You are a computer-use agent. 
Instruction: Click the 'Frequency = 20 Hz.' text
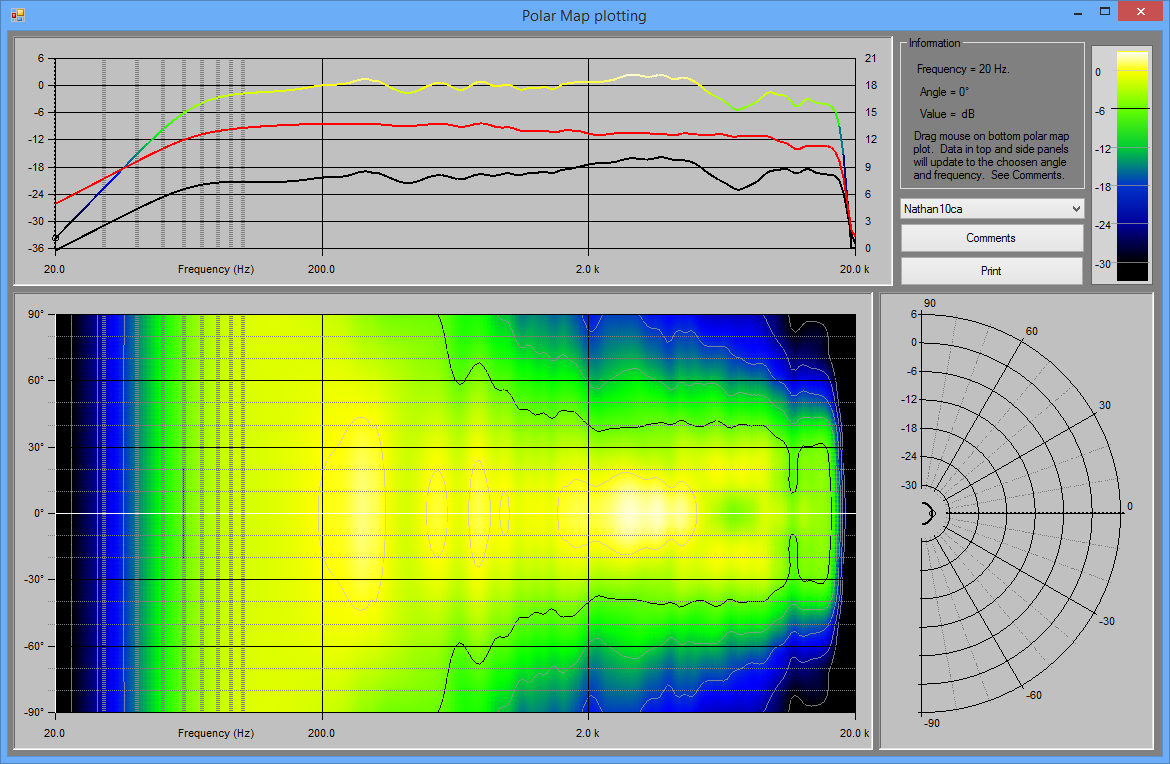click(963, 69)
